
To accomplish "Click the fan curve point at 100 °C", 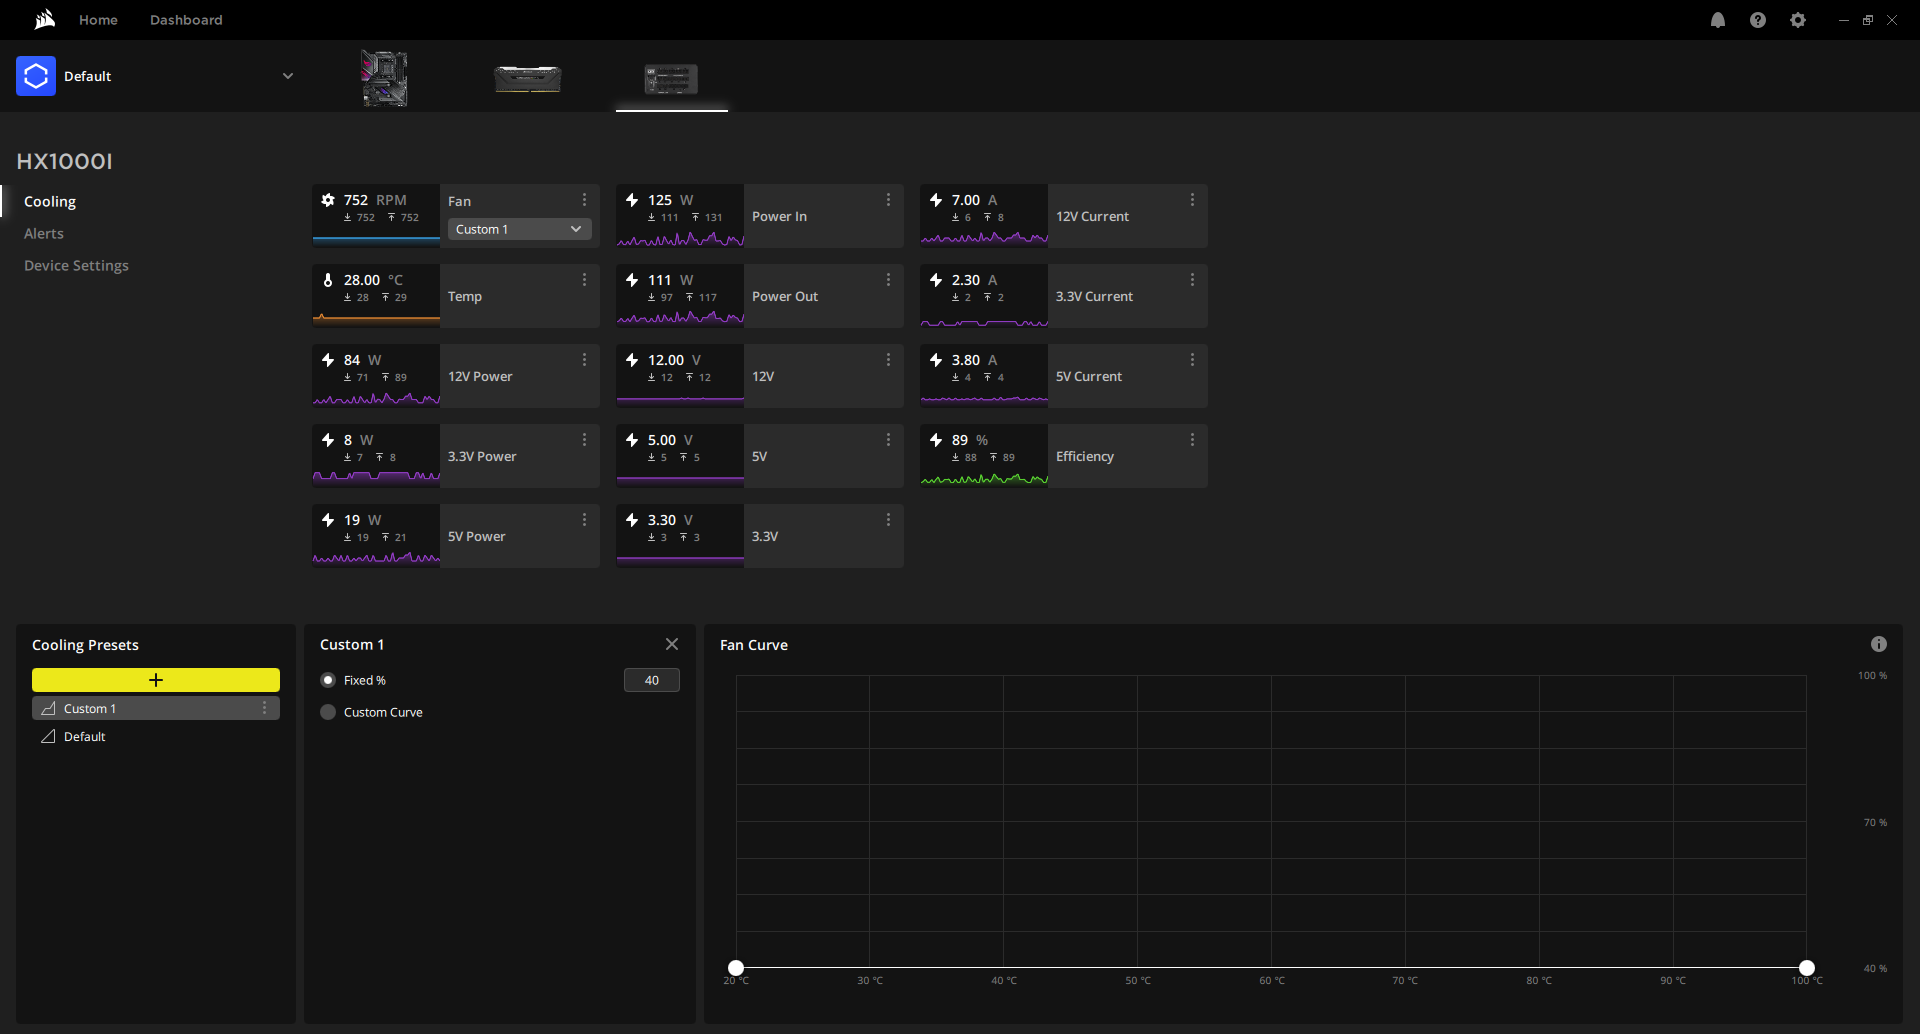I will click(x=1807, y=968).
